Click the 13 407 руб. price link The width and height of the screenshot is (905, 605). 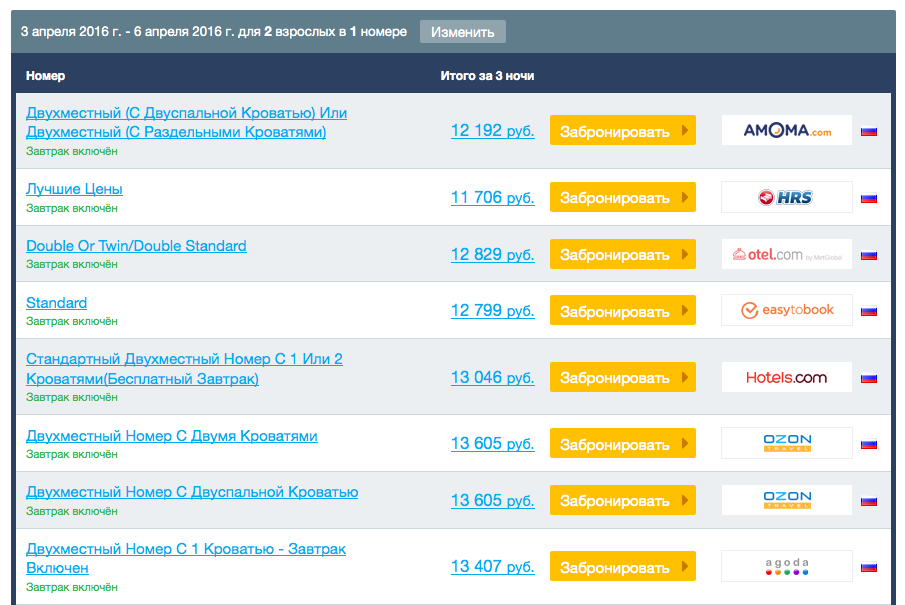click(492, 567)
